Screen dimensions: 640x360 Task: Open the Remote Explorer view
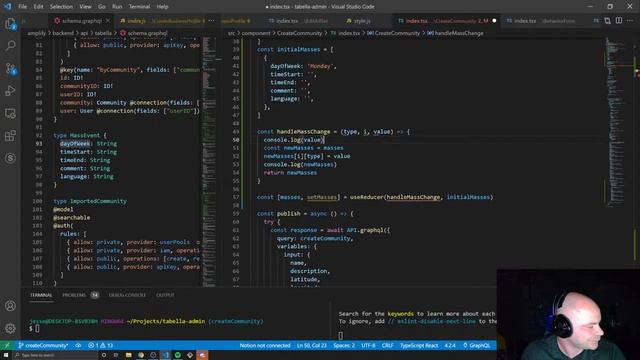coord(10,113)
